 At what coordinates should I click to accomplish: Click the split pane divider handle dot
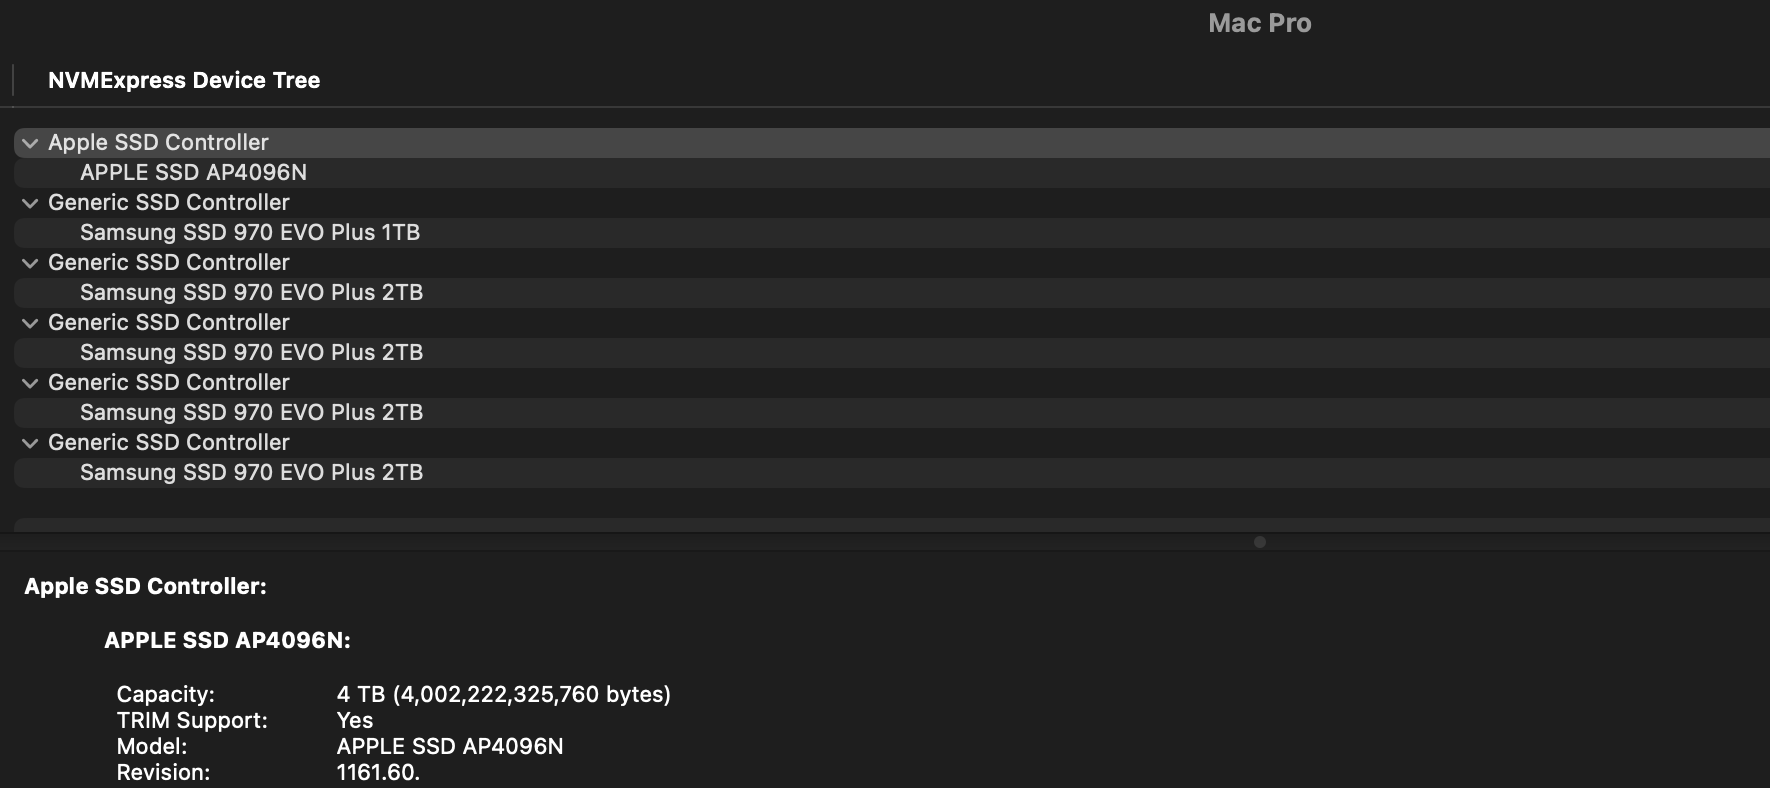point(1260,542)
